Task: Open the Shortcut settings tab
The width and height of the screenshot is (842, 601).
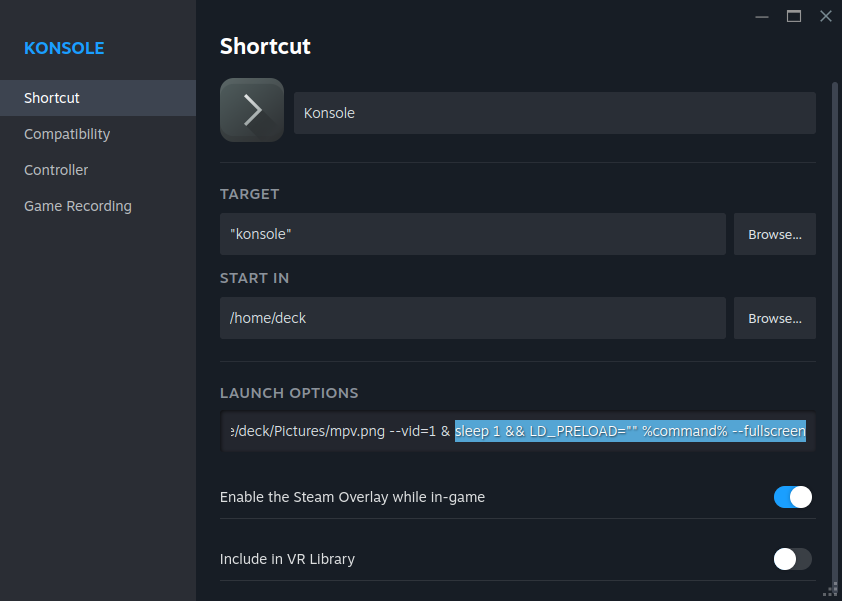Action: (98, 98)
